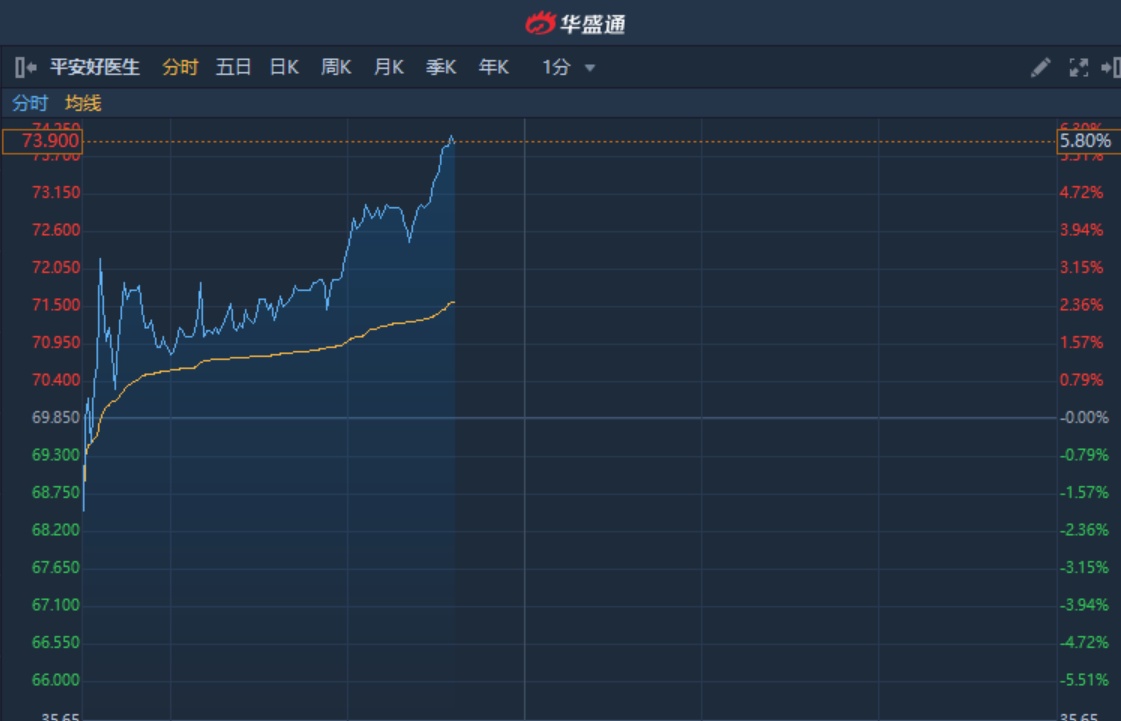Switch to the 分时 intraday tab
Screen dimensions: 1121x721
(180, 68)
